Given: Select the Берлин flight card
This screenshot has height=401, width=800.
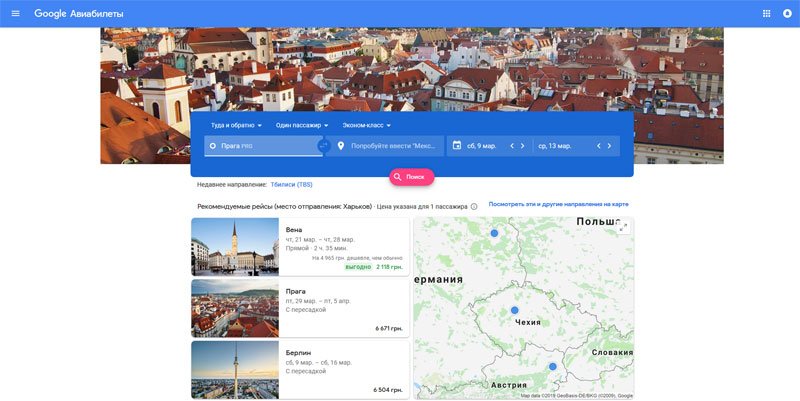Looking at the screenshot, I should (300, 369).
